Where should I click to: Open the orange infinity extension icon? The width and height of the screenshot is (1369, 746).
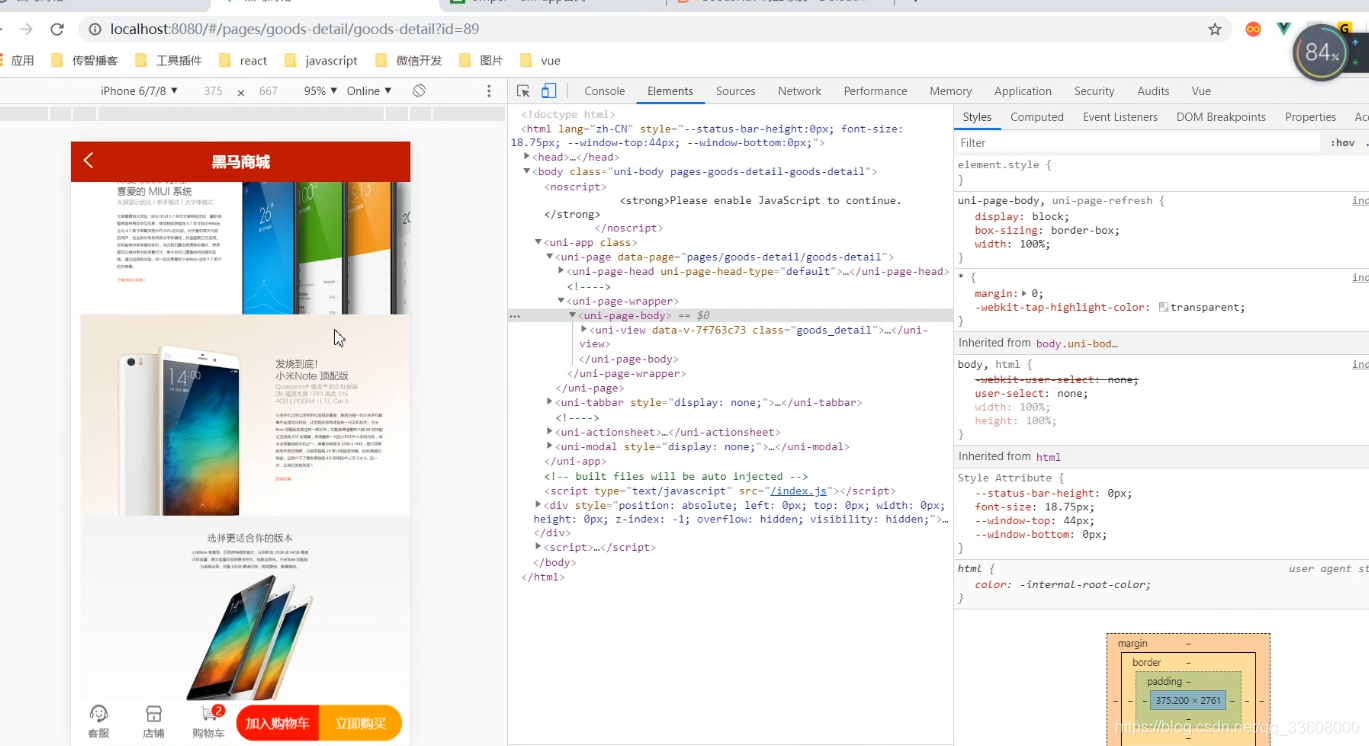(1253, 29)
